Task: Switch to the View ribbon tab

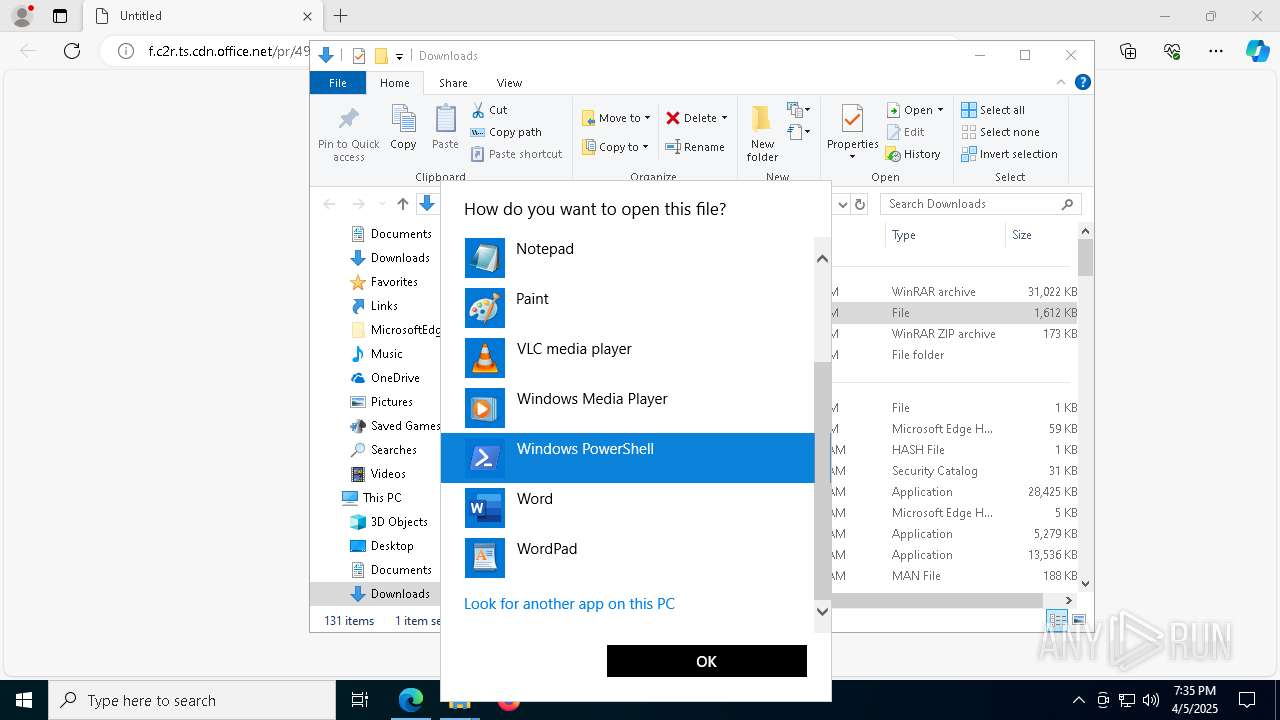Action: [509, 83]
